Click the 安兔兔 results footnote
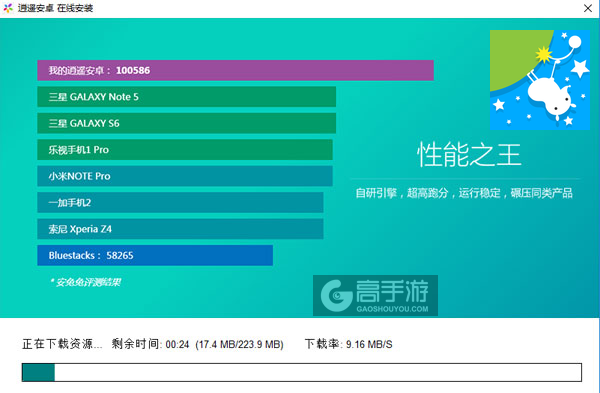Viewport: 600px width, 393px height. click(x=85, y=282)
